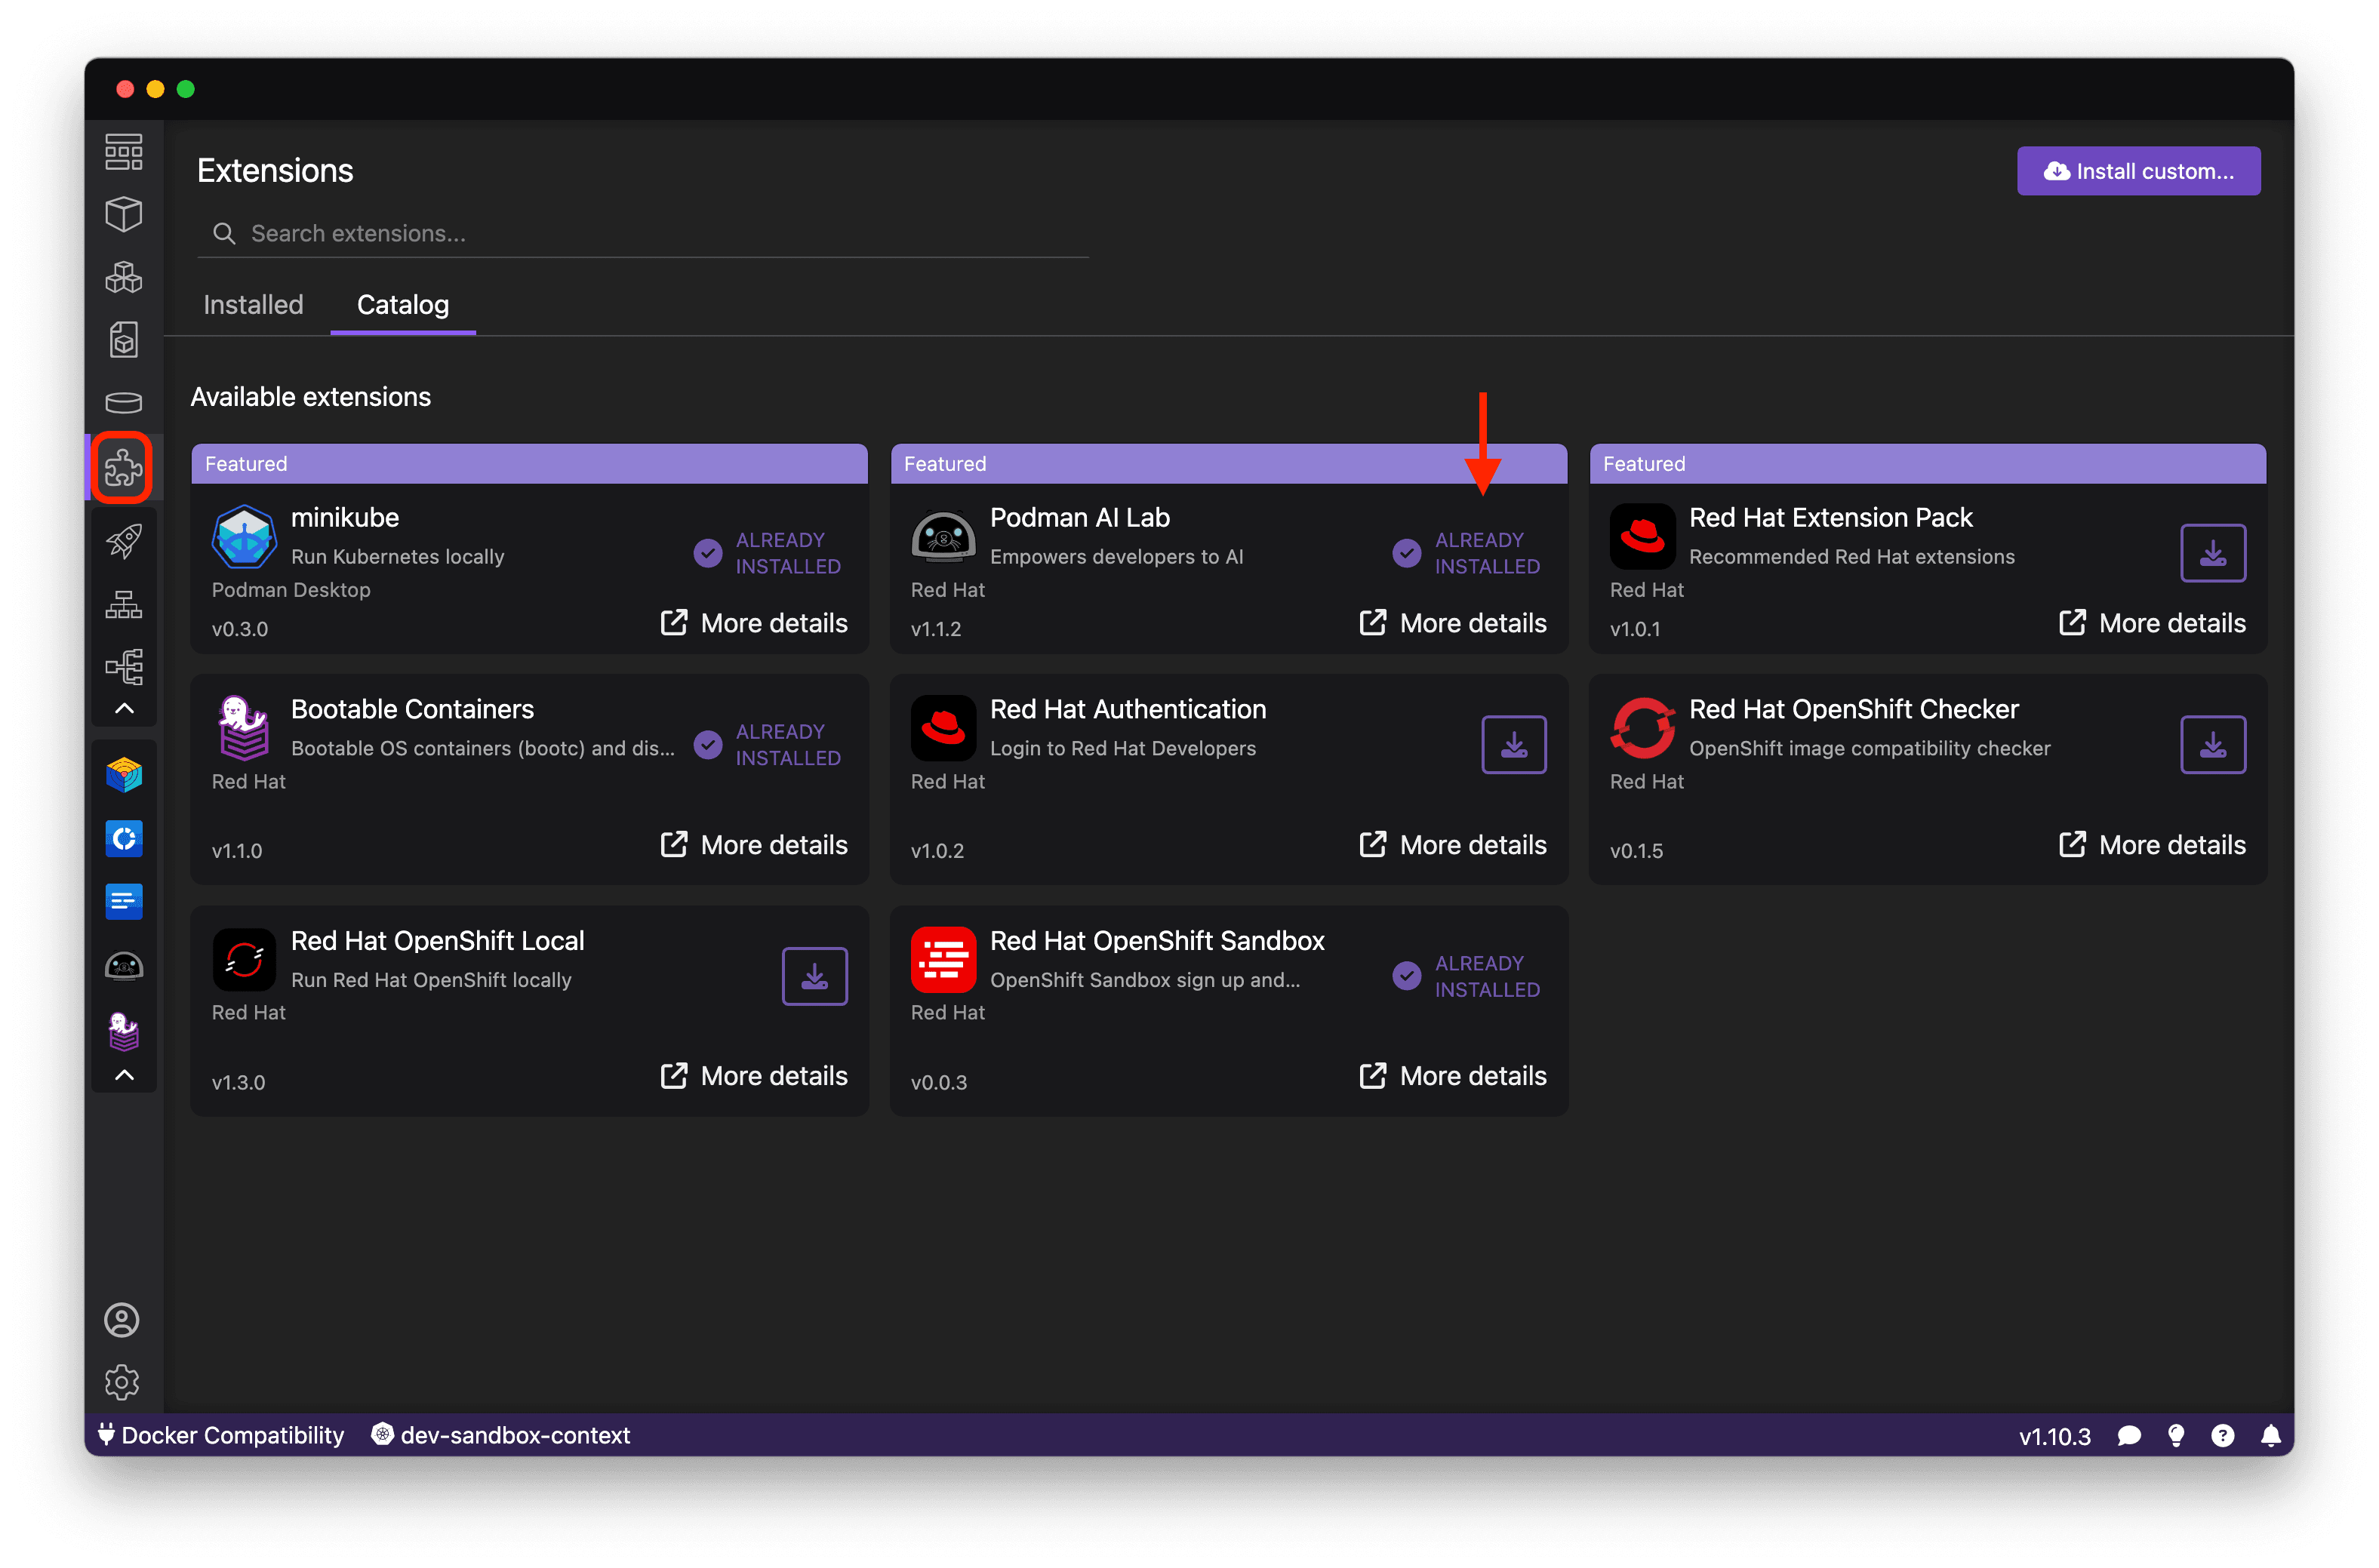Viewport: 2379px width, 1568px height.
Task: Open the account icon above Settings
Action: click(122, 1320)
